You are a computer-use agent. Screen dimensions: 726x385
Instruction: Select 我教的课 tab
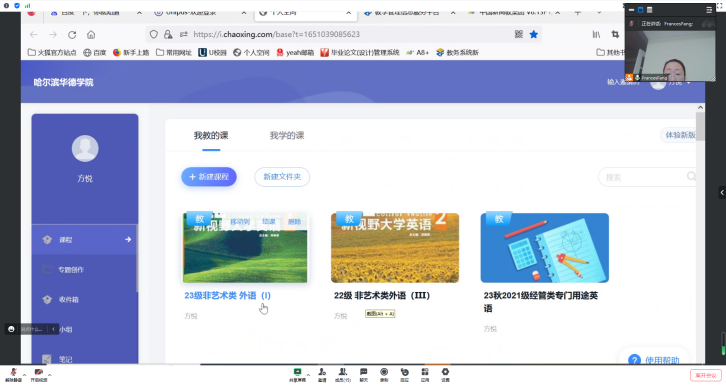pos(211,136)
